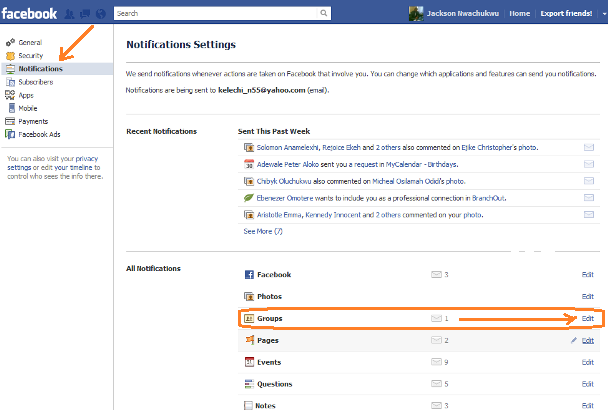Screen dimensions: 608x410
Task: Click the General gears icon
Action: click(x=10, y=42)
